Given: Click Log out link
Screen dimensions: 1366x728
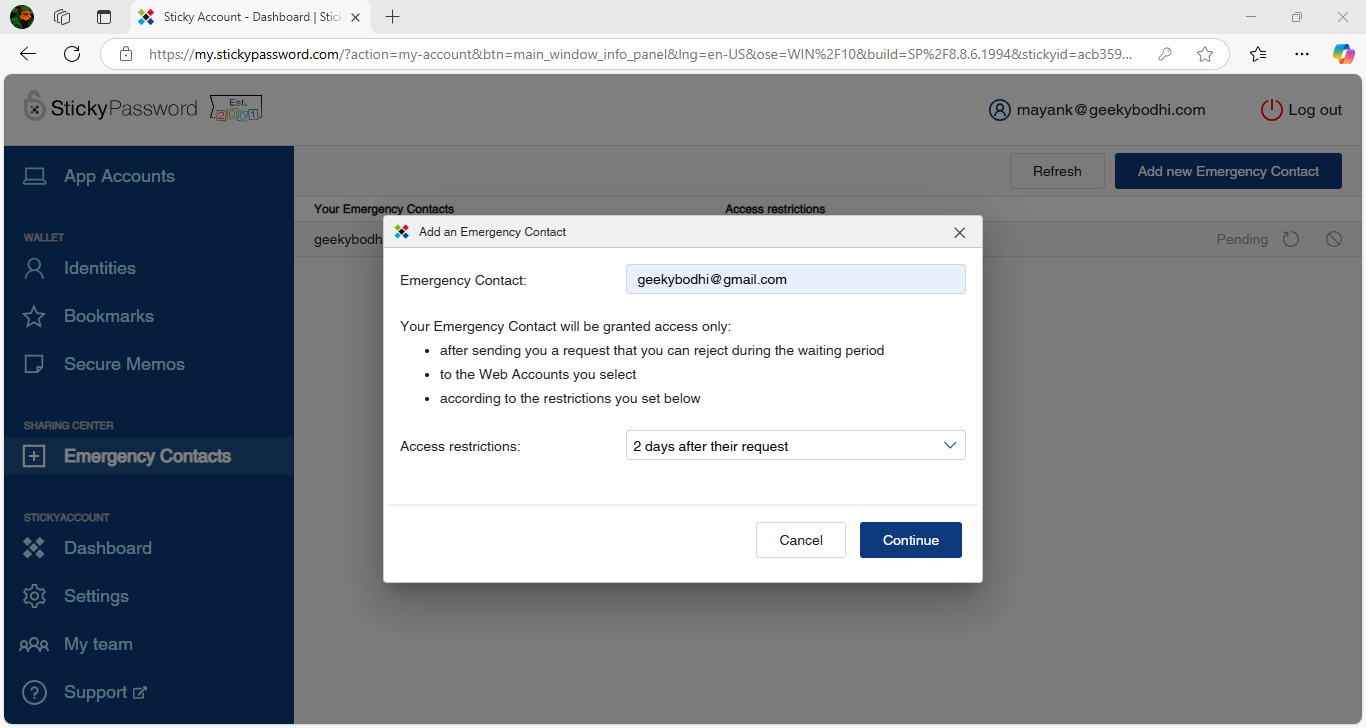Looking at the screenshot, I should tap(1315, 110).
